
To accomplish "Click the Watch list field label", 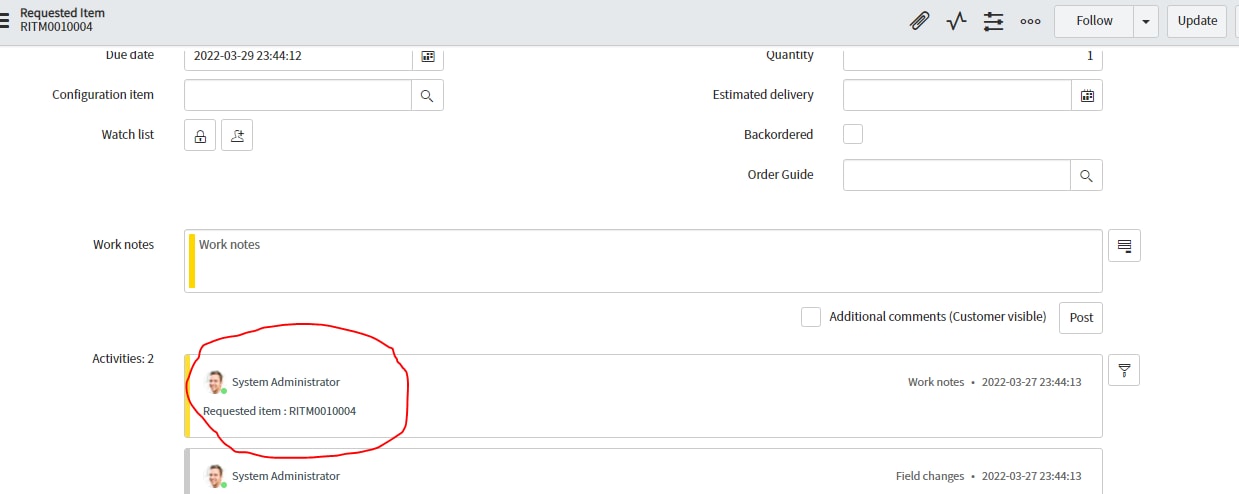I will [128, 135].
